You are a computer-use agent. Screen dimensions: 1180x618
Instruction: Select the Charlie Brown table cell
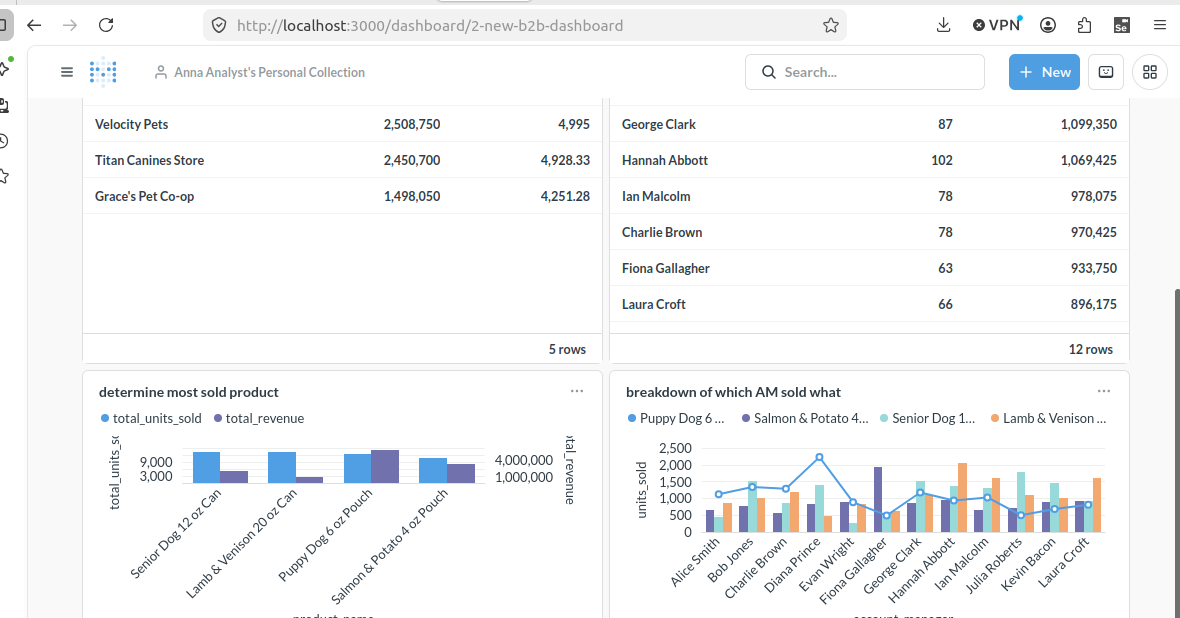click(661, 233)
